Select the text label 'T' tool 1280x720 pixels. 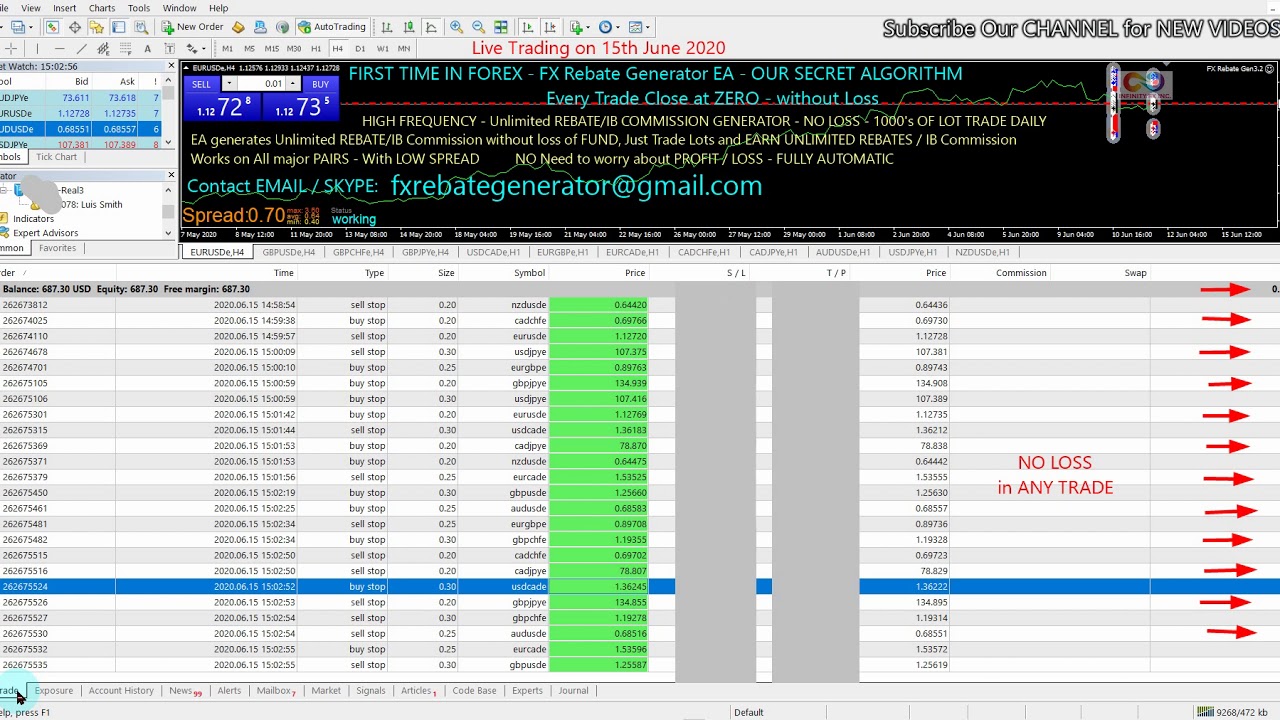point(169,48)
